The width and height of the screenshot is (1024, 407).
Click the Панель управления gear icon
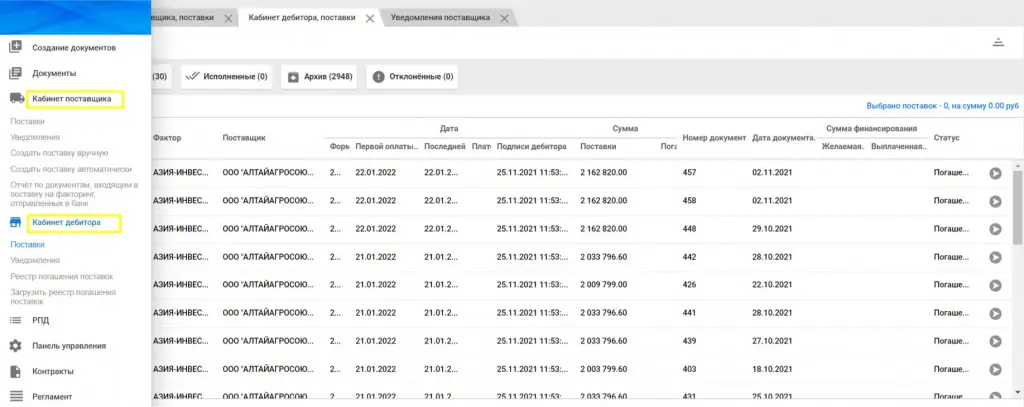[15, 346]
